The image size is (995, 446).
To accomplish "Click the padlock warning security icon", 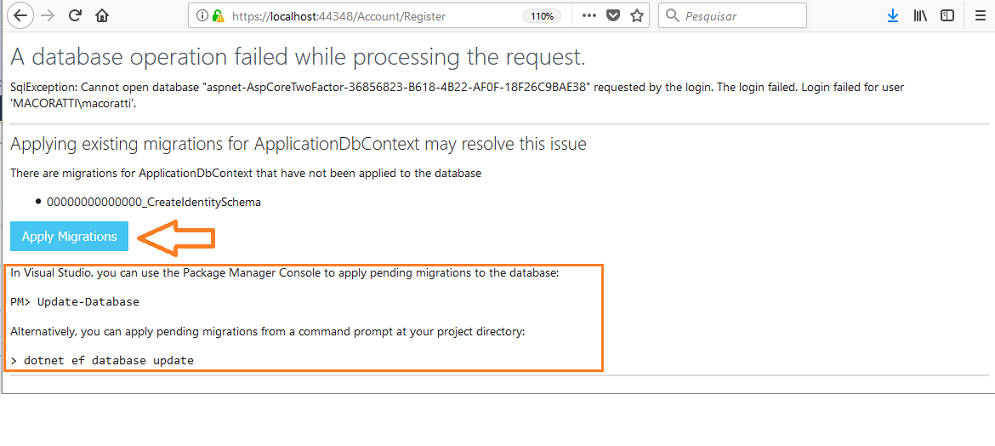I will pos(218,16).
